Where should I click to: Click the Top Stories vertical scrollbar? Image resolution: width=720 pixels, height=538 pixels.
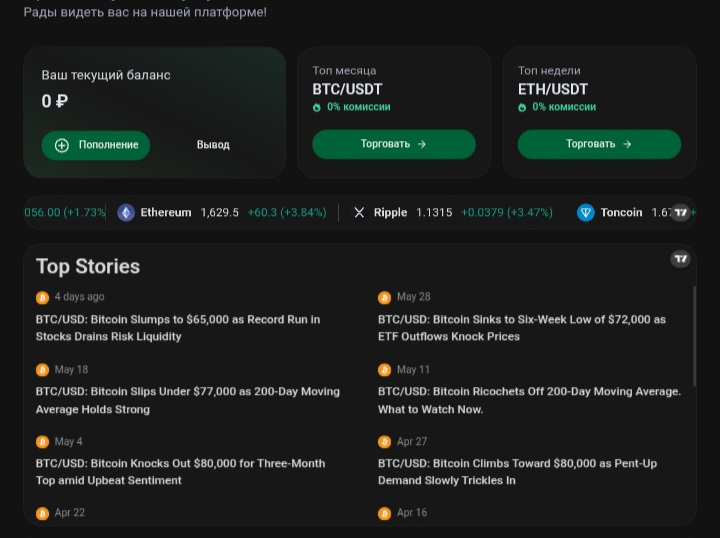(x=694, y=336)
